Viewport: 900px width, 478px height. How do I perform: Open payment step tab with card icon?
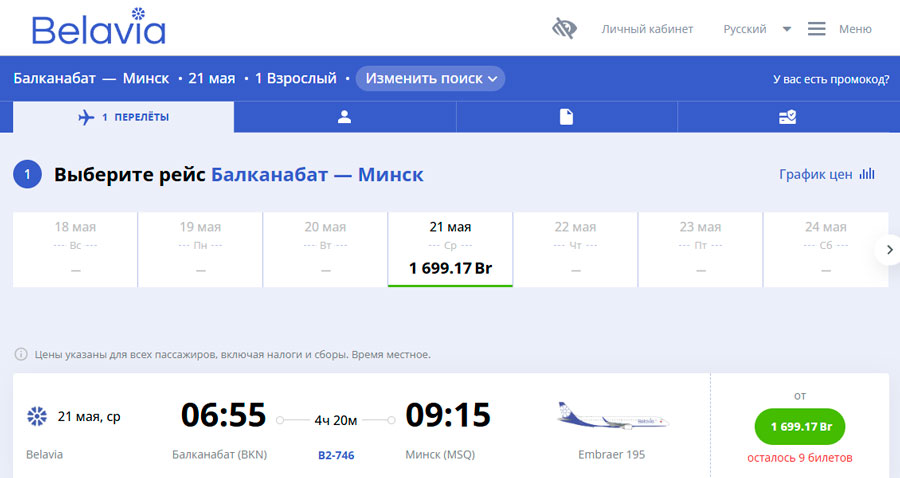coord(788,117)
